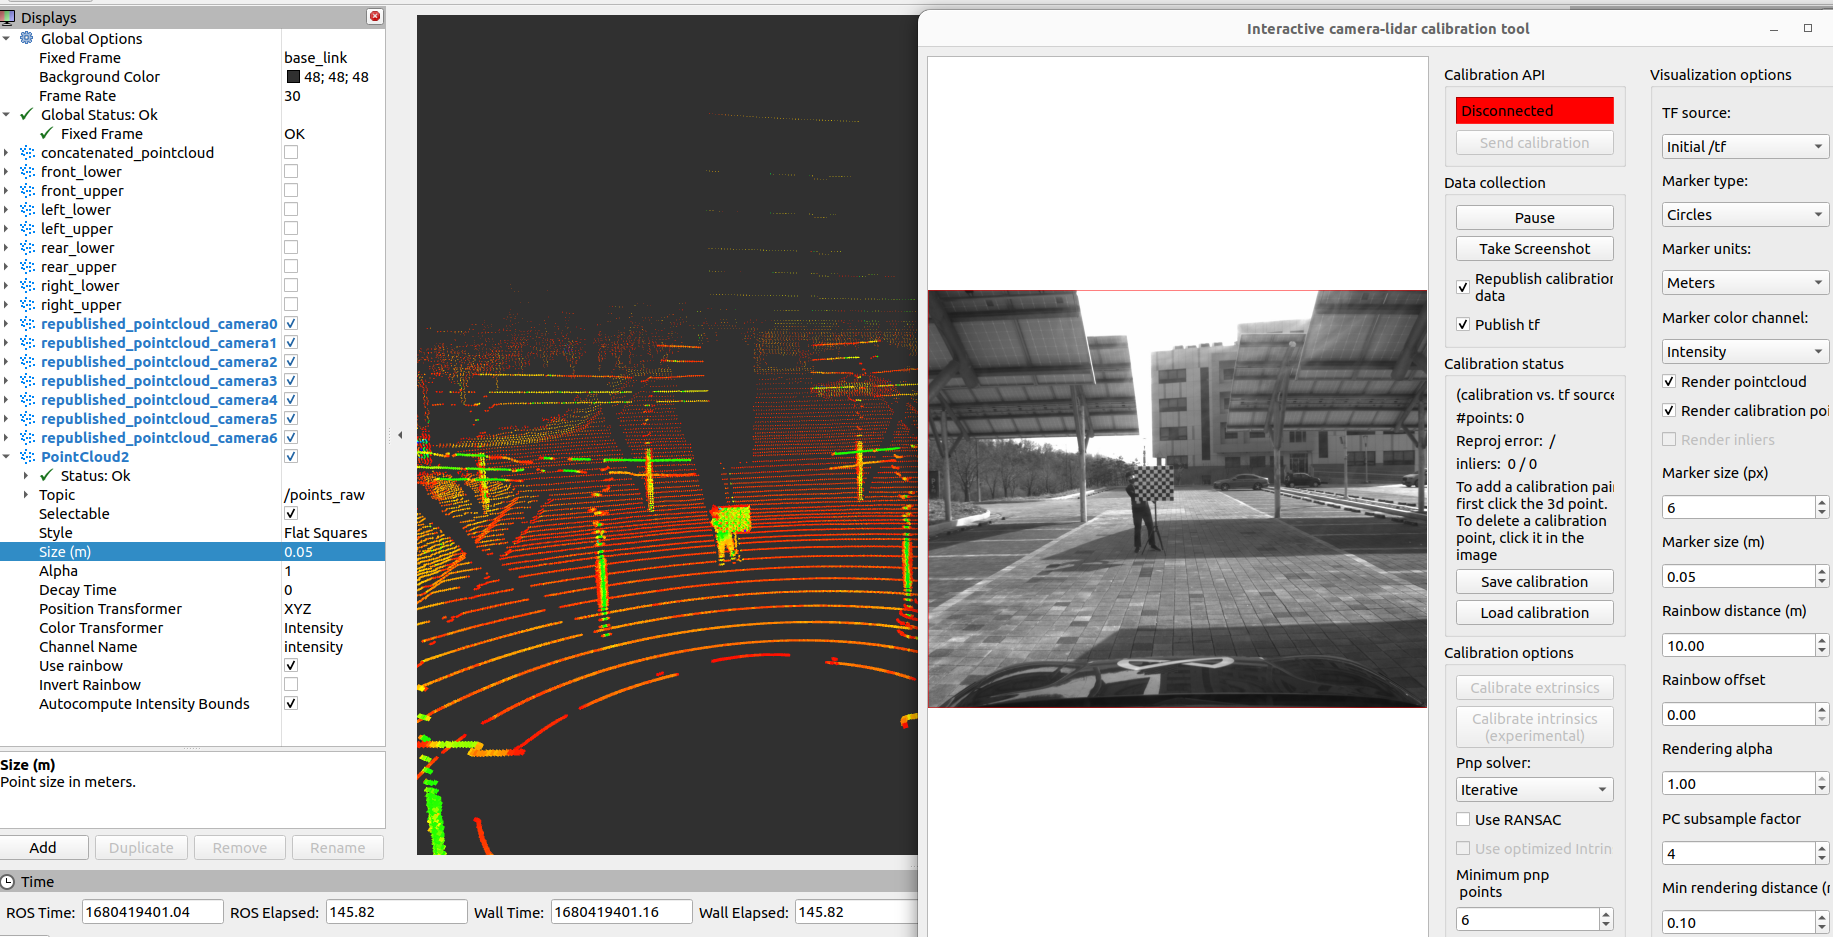Open the Pnp solver Iterative dropdown
1833x937 pixels.
click(1534, 789)
